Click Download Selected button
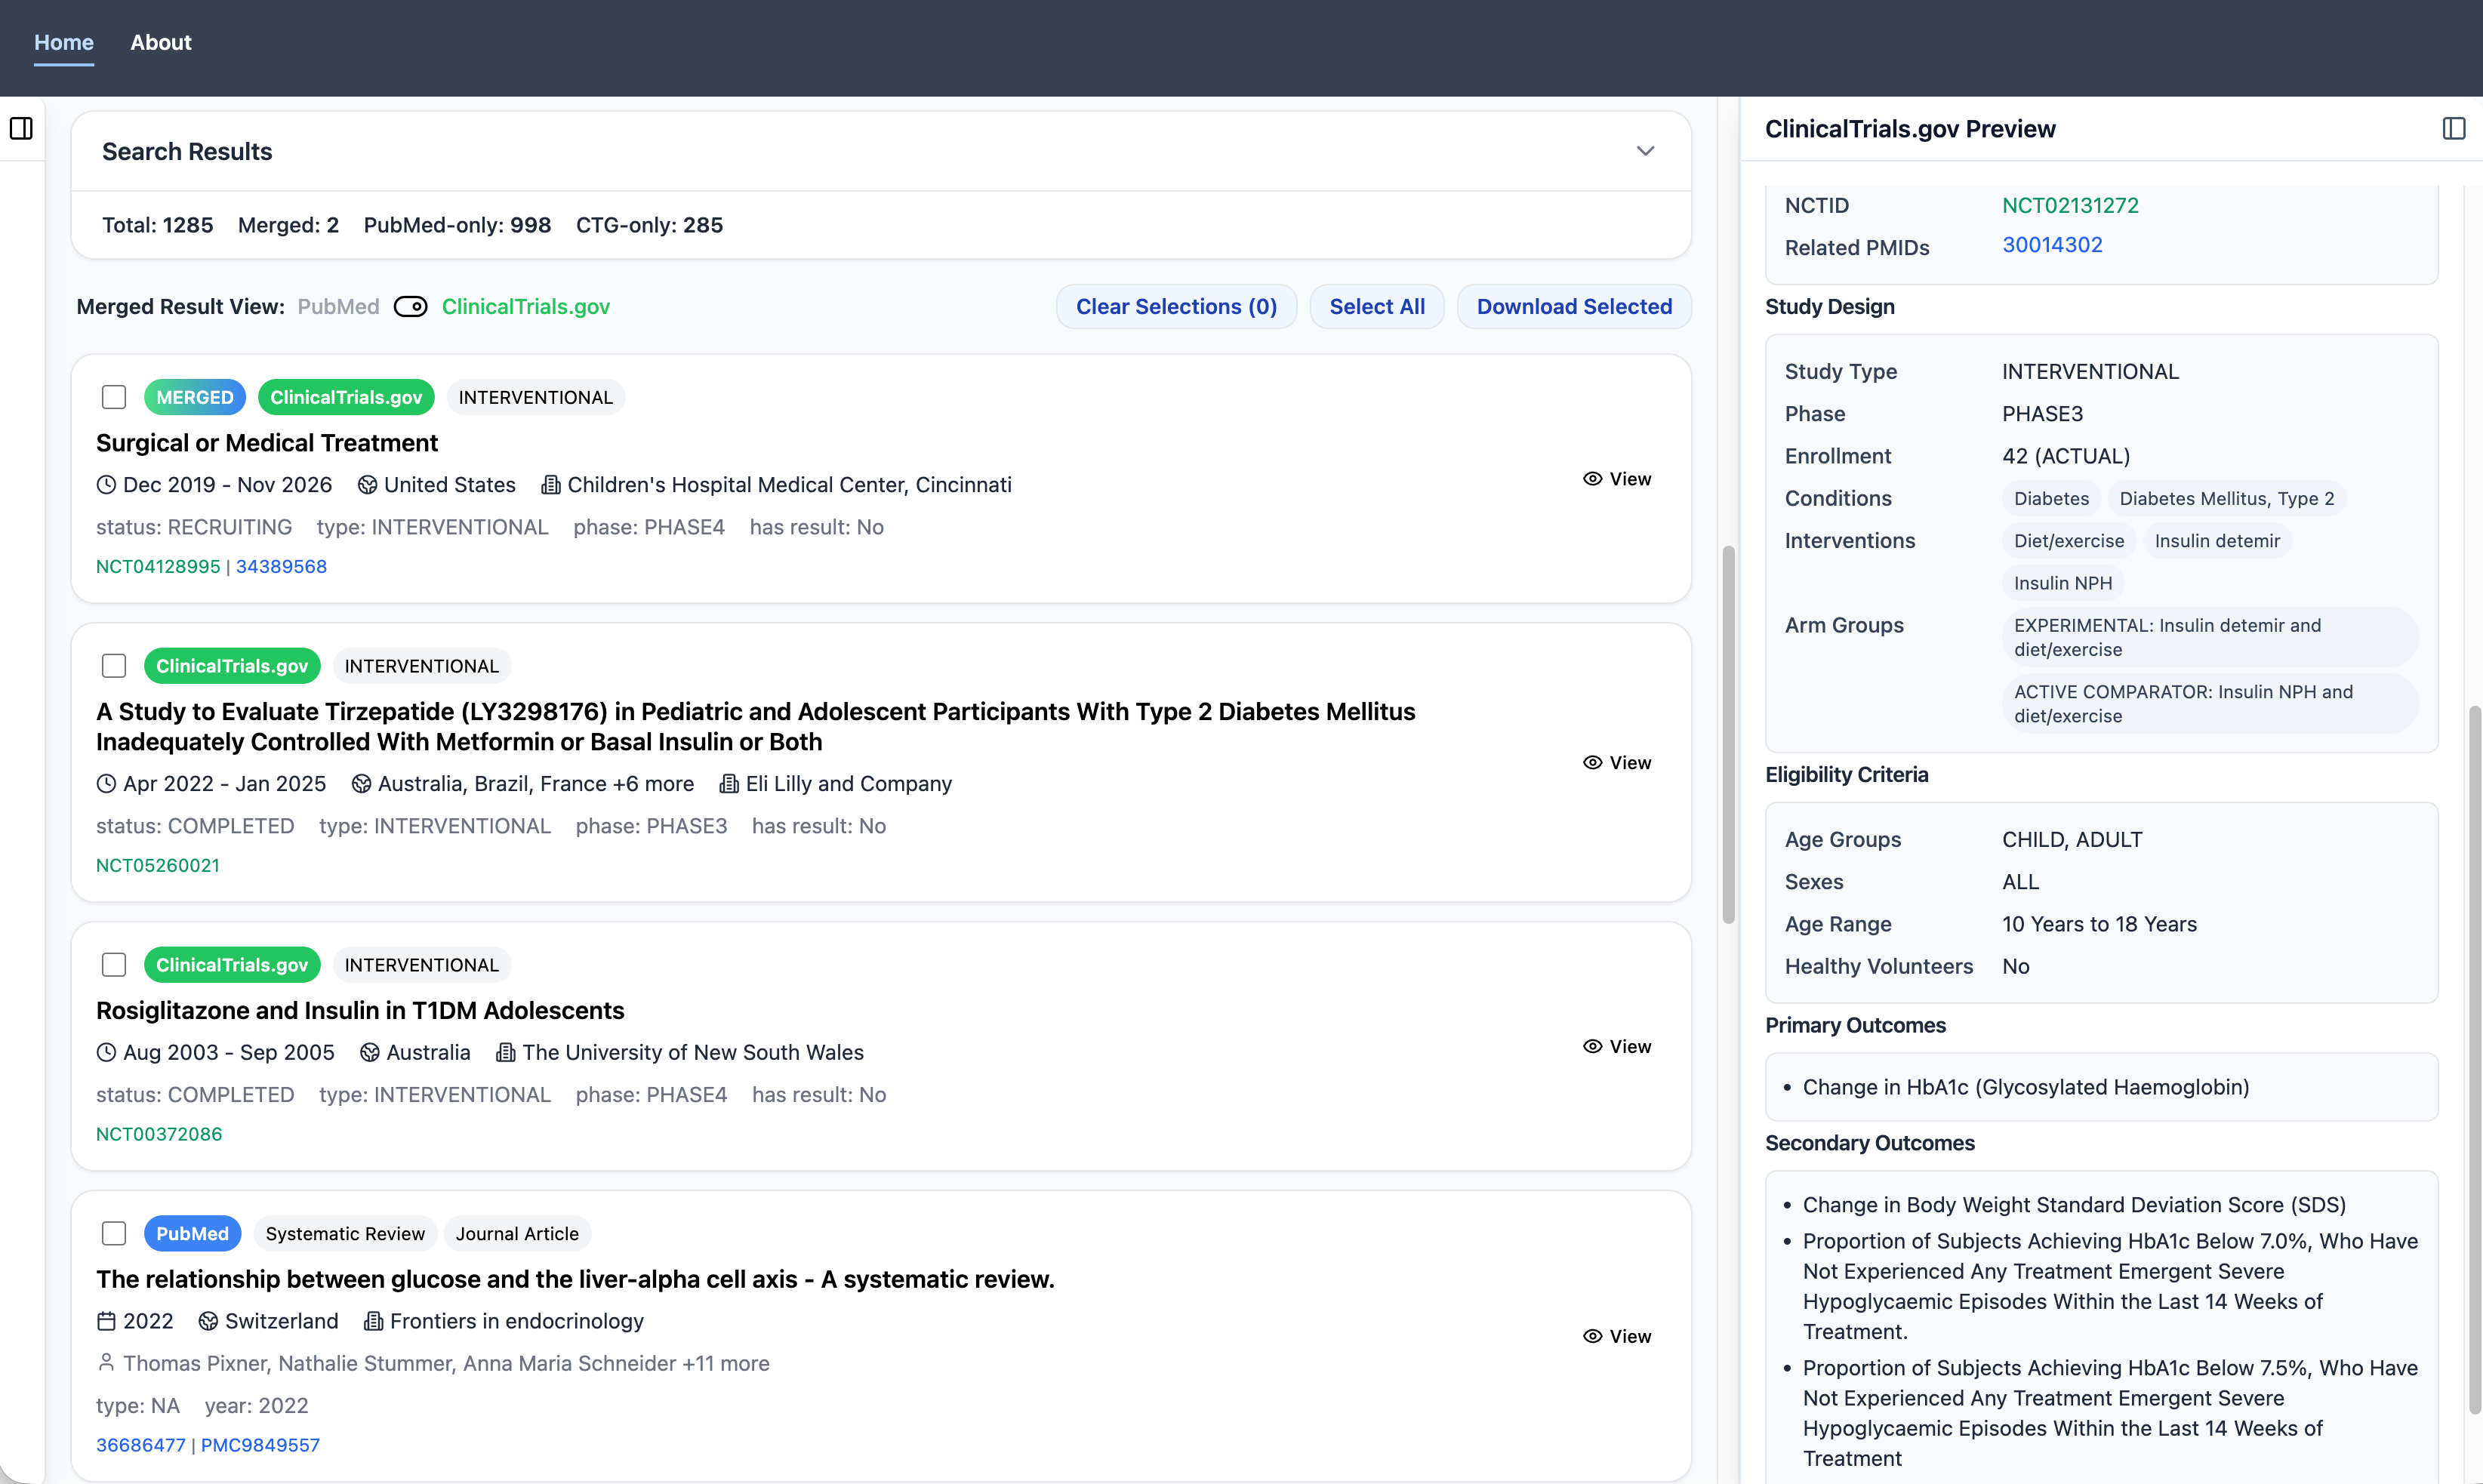The width and height of the screenshot is (2483, 1484). pyautogui.click(x=1573, y=307)
